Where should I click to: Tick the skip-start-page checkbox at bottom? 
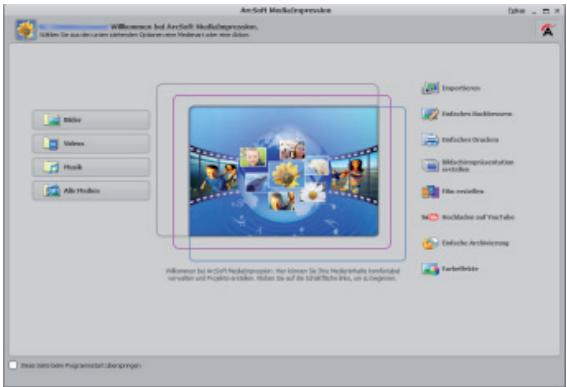pos(13,365)
